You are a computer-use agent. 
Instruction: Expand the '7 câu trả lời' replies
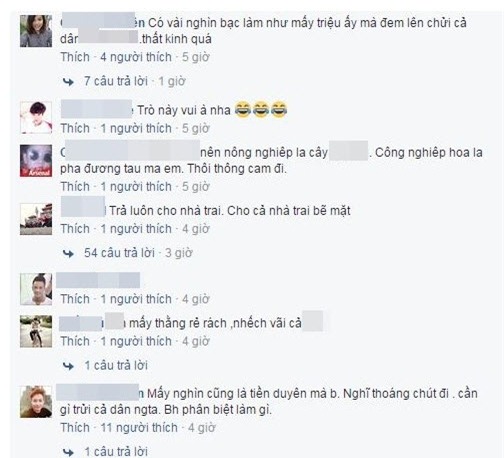click(116, 81)
